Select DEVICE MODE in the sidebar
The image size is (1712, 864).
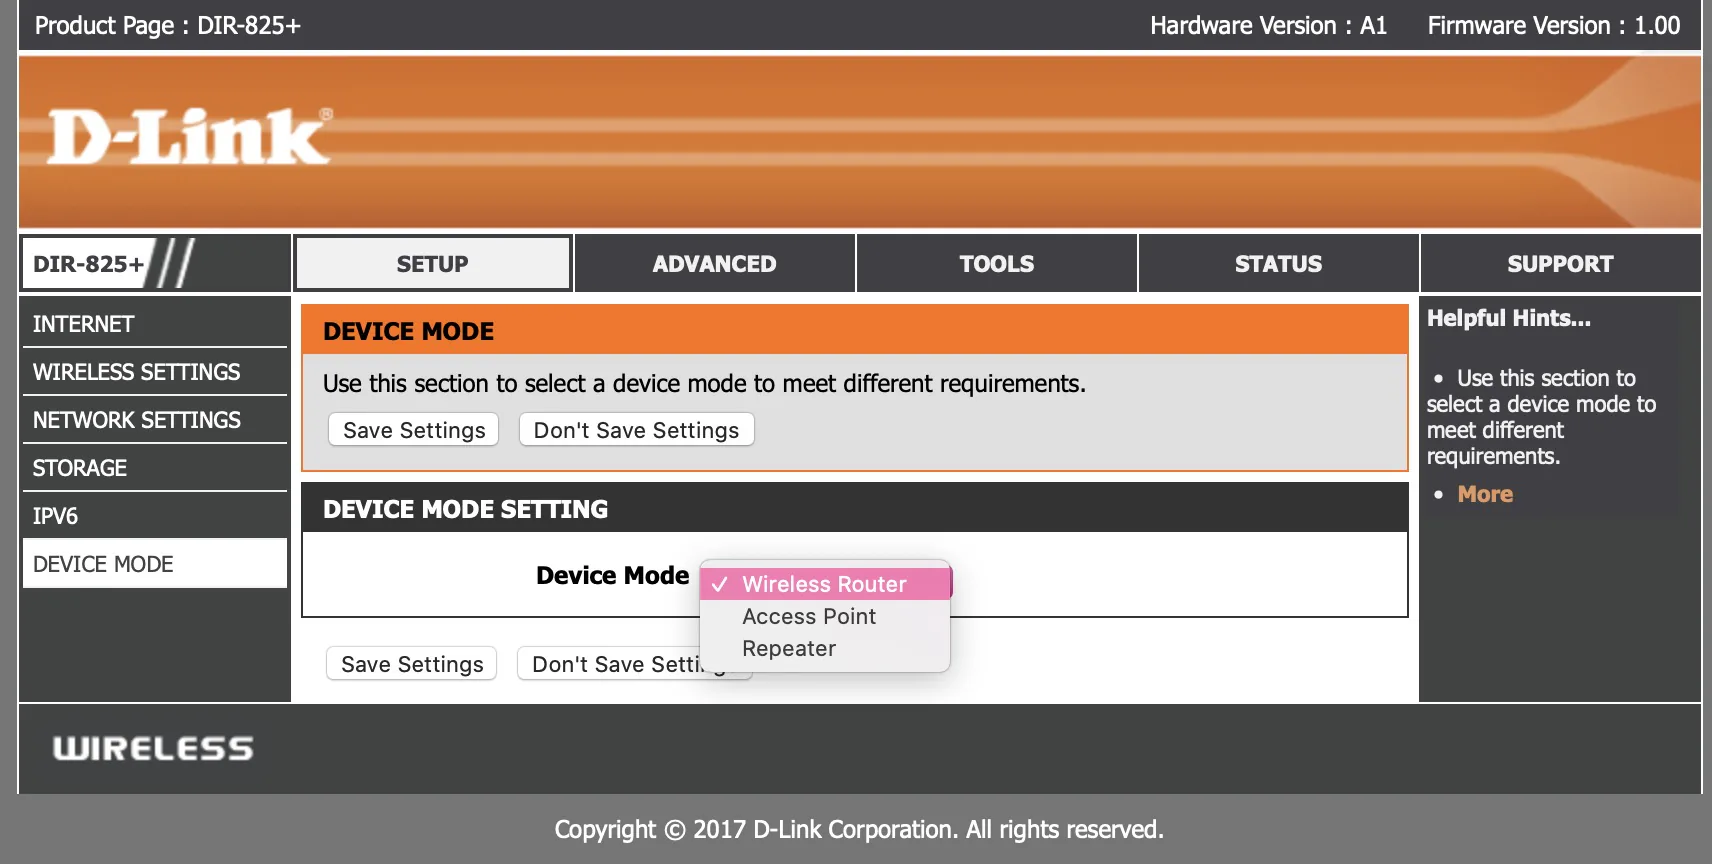(155, 564)
